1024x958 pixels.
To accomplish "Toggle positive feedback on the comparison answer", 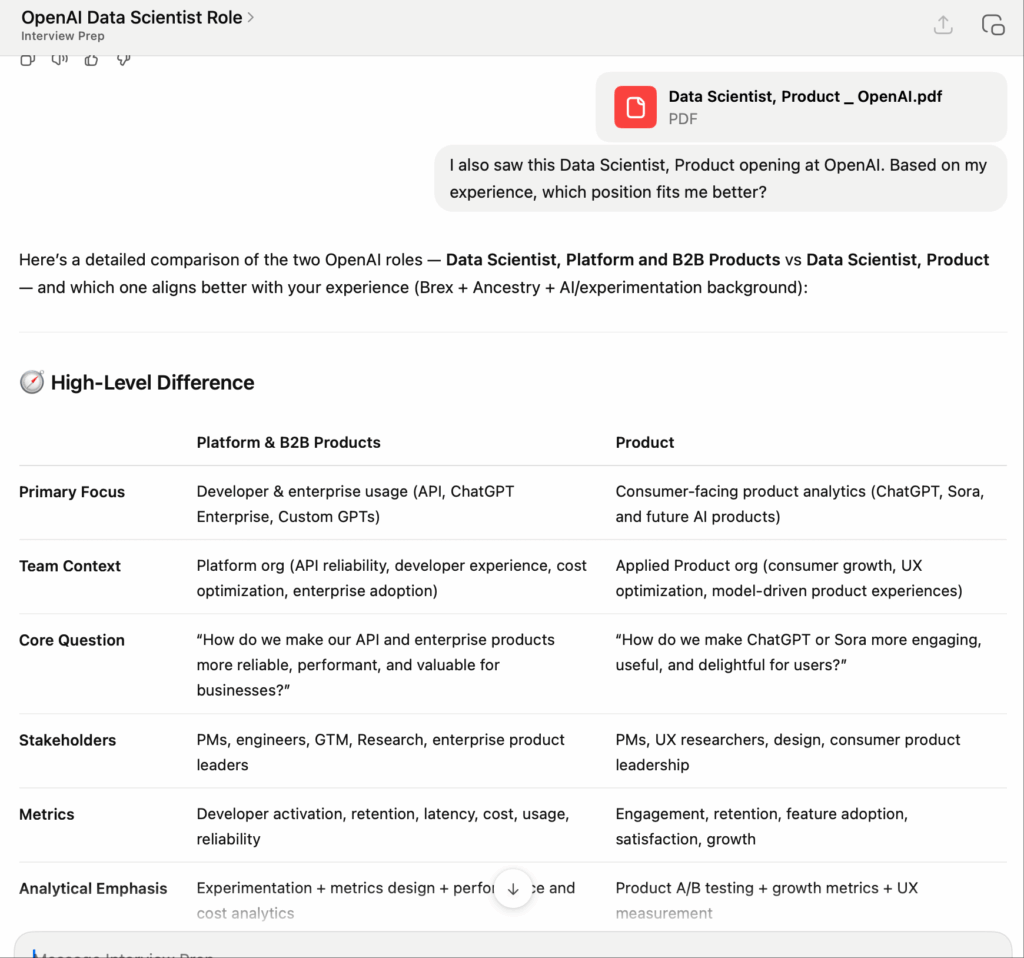I will (x=90, y=60).
